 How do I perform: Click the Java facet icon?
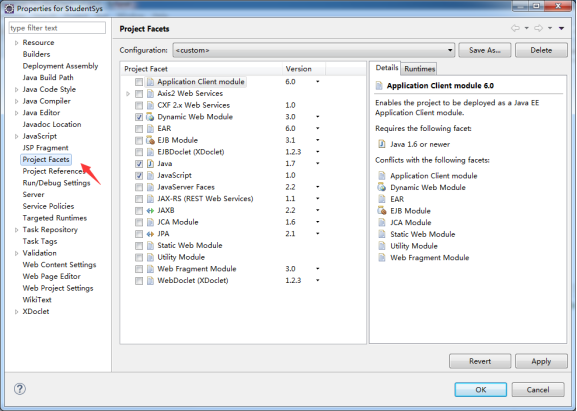[150, 164]
